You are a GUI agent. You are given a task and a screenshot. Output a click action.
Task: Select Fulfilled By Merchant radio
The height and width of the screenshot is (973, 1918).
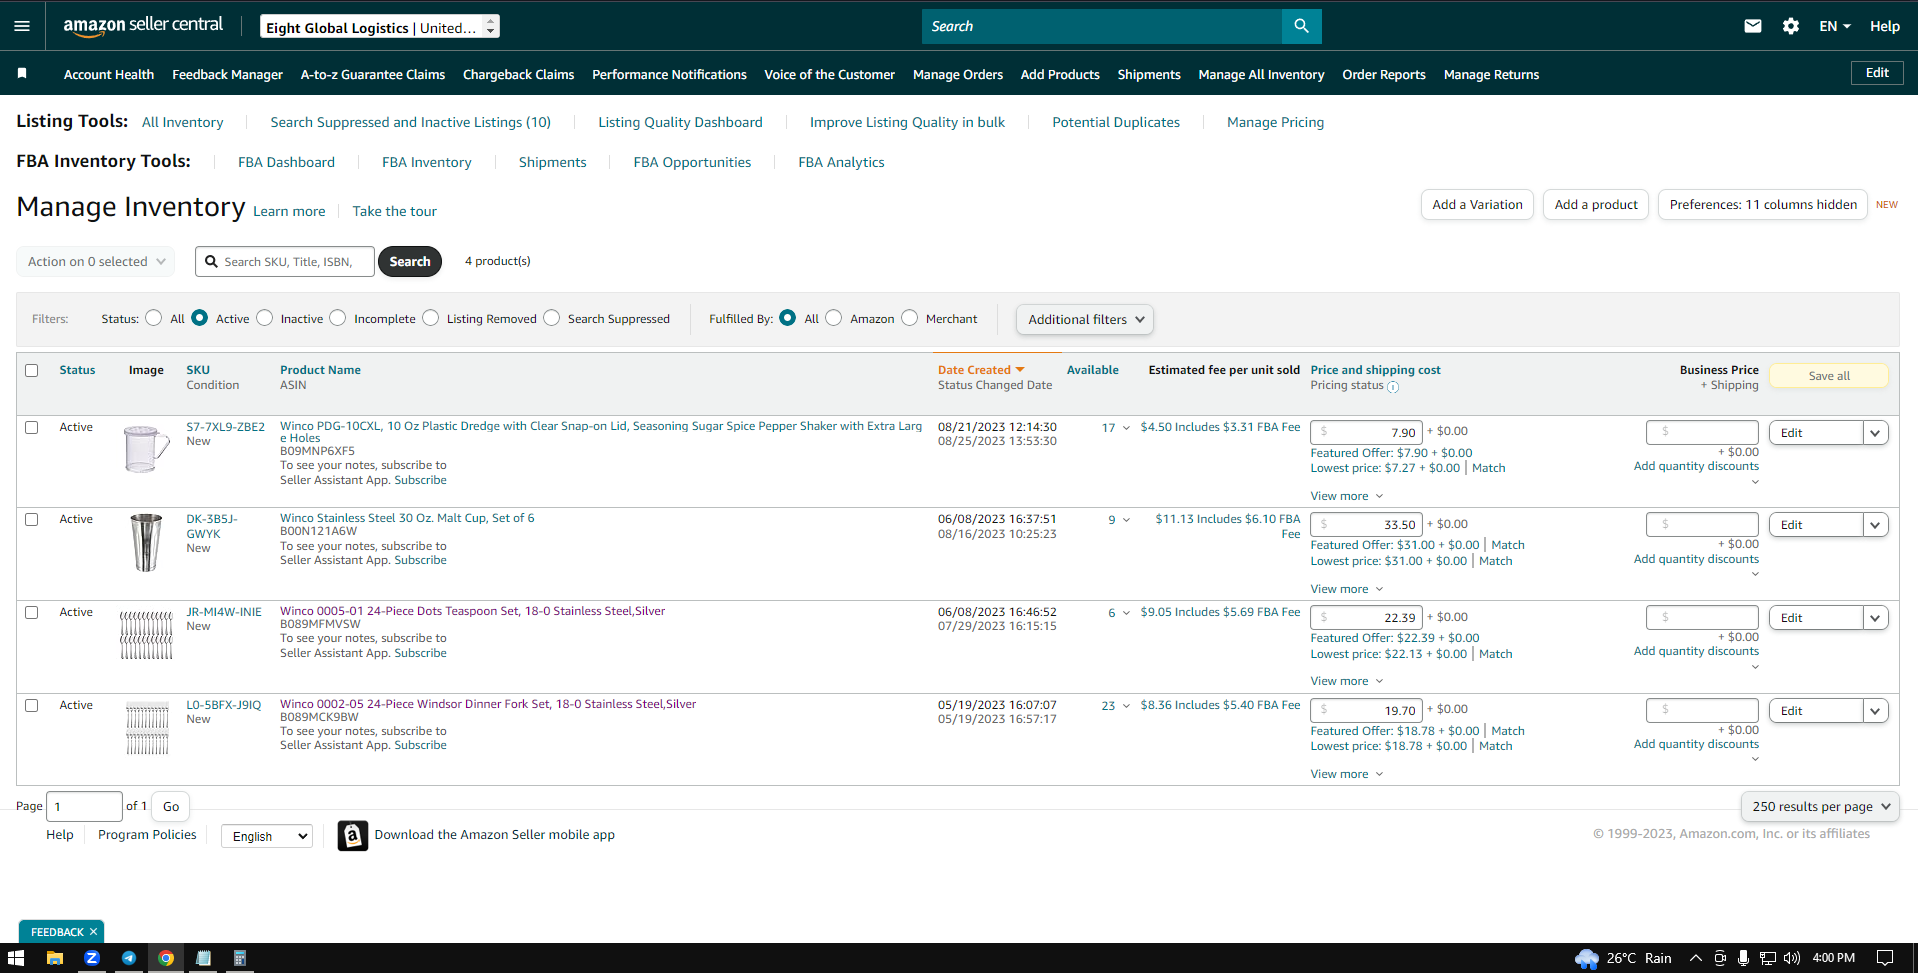[x=909, y=318]
